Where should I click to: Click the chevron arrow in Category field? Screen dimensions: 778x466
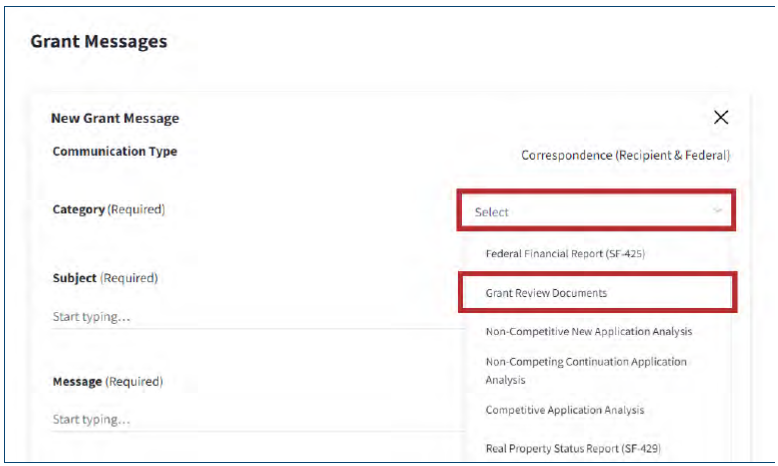click(717, 211)
